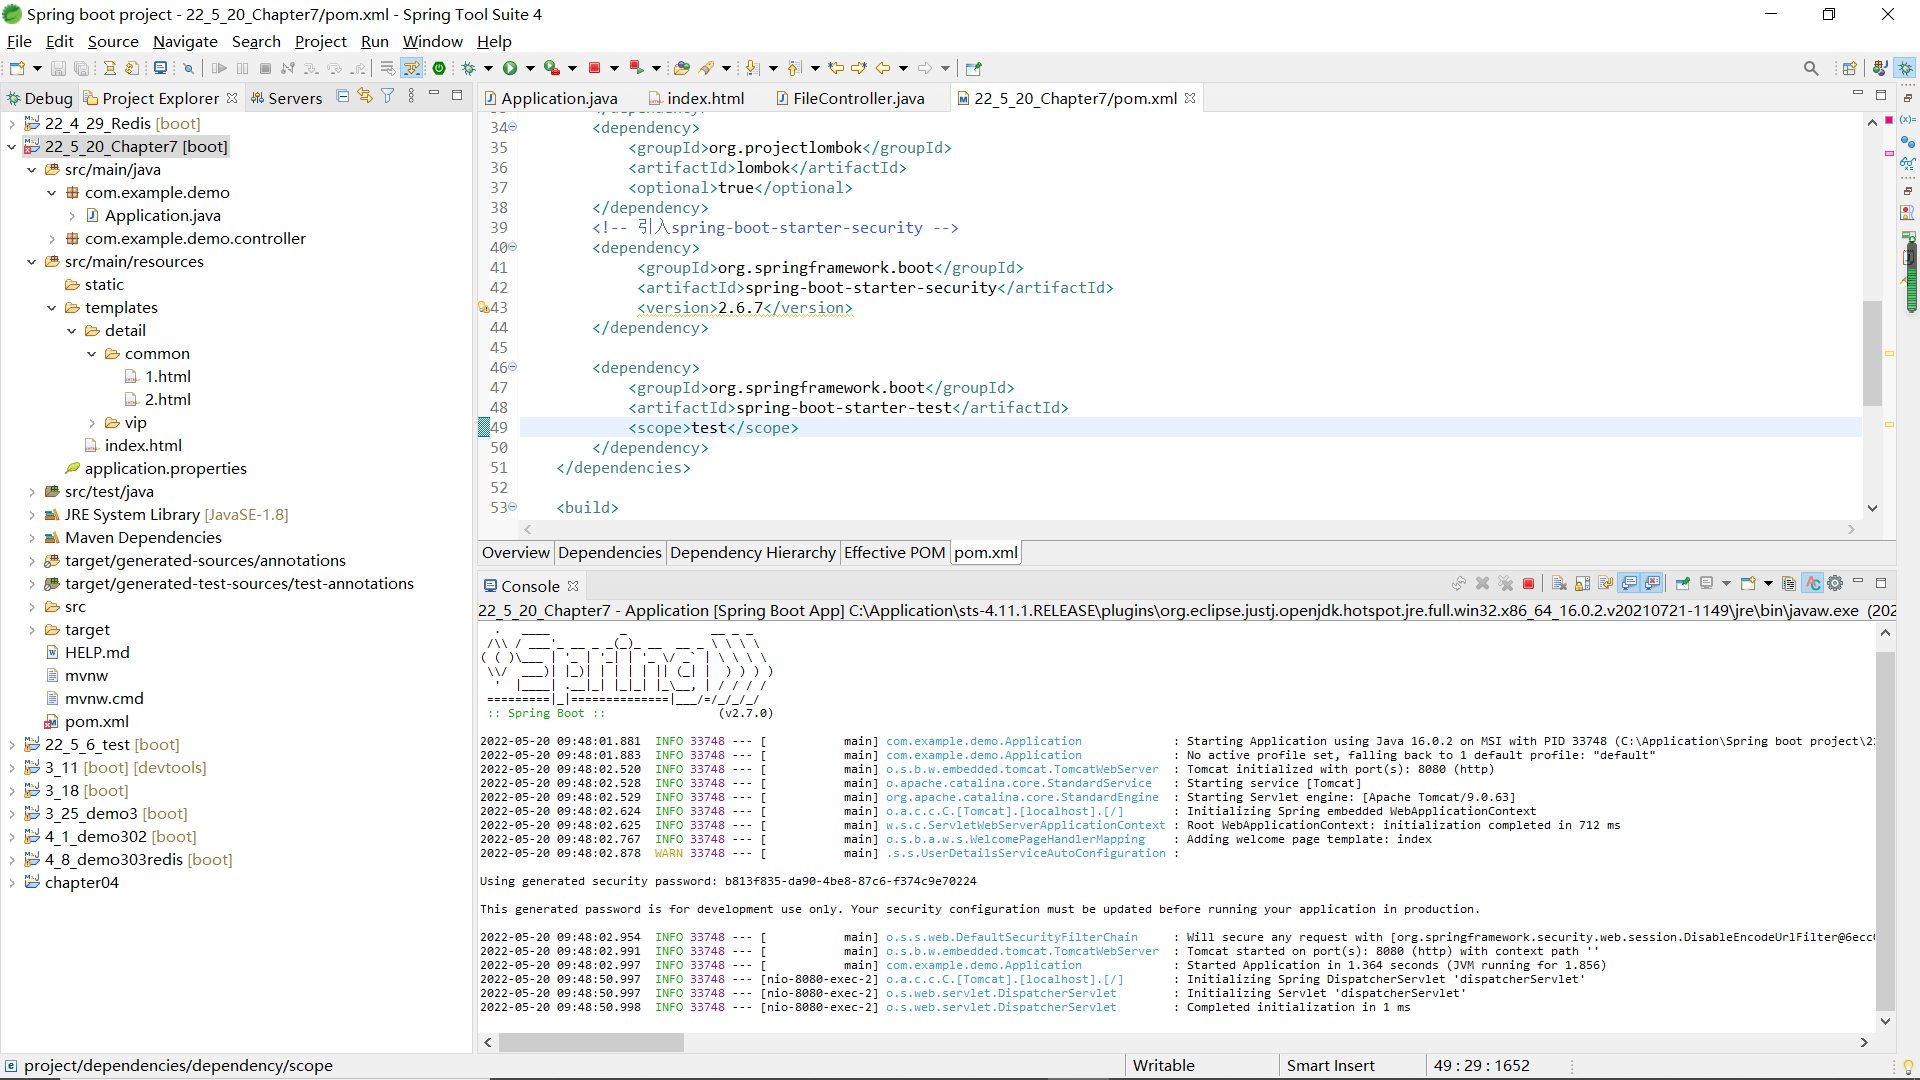Pin the console with the Pin Console icon

pyautogui.click(x=1683, y=583)
